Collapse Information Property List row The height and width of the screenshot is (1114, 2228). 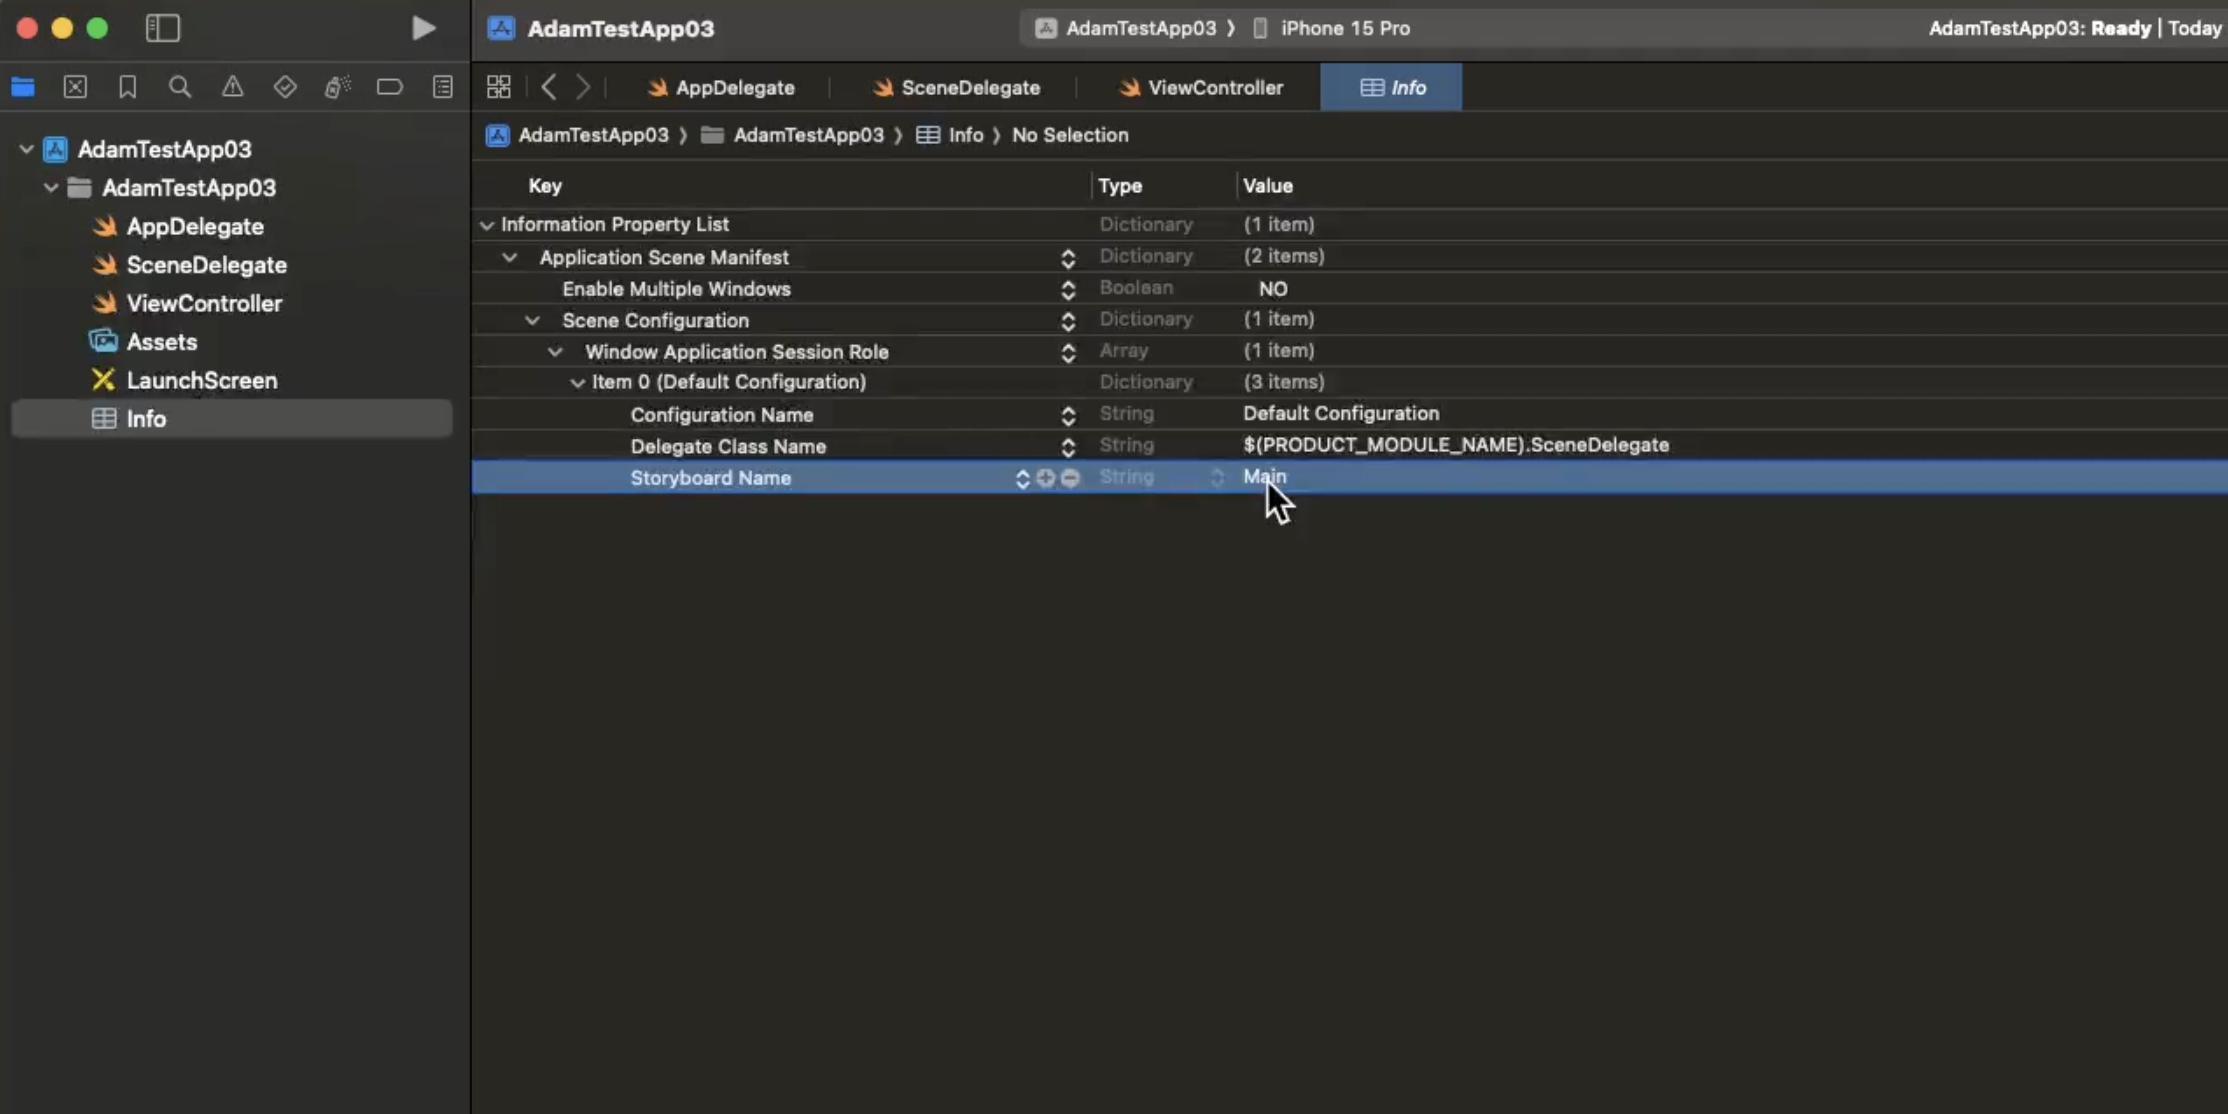(487, 225)
